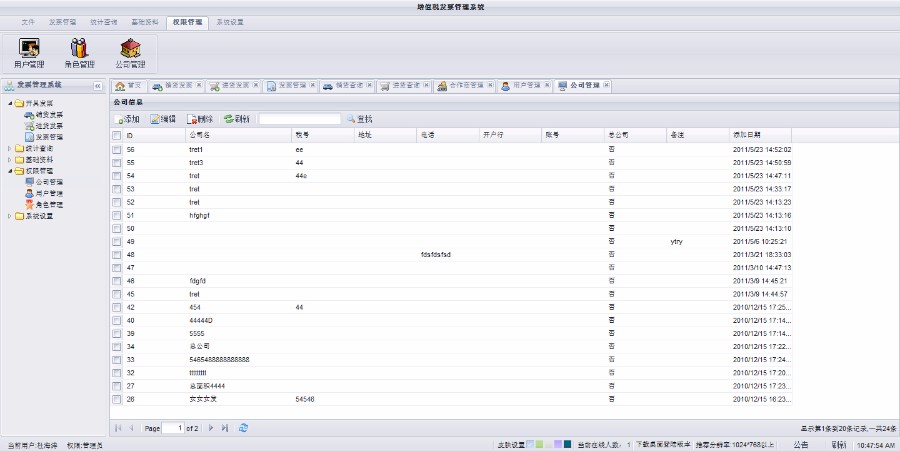Click the refresh icon in the pagination bar

coord(244,428)
